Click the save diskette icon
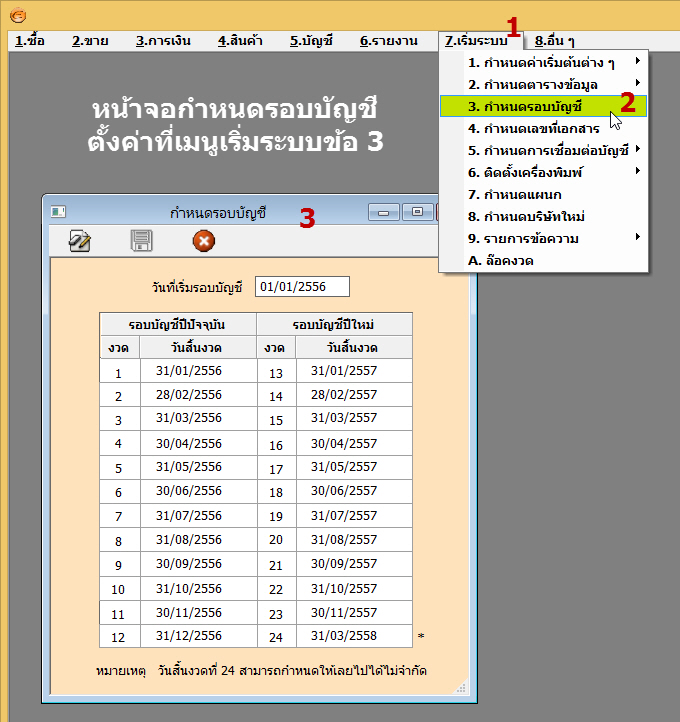The image size is (680, 722). point(141,240)
